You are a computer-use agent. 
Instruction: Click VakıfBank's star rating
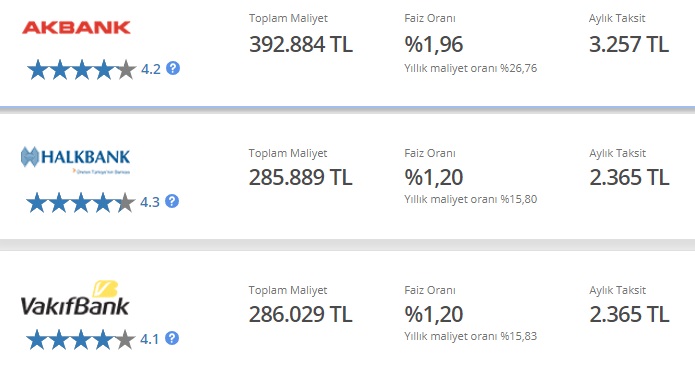tap(81, 339)
